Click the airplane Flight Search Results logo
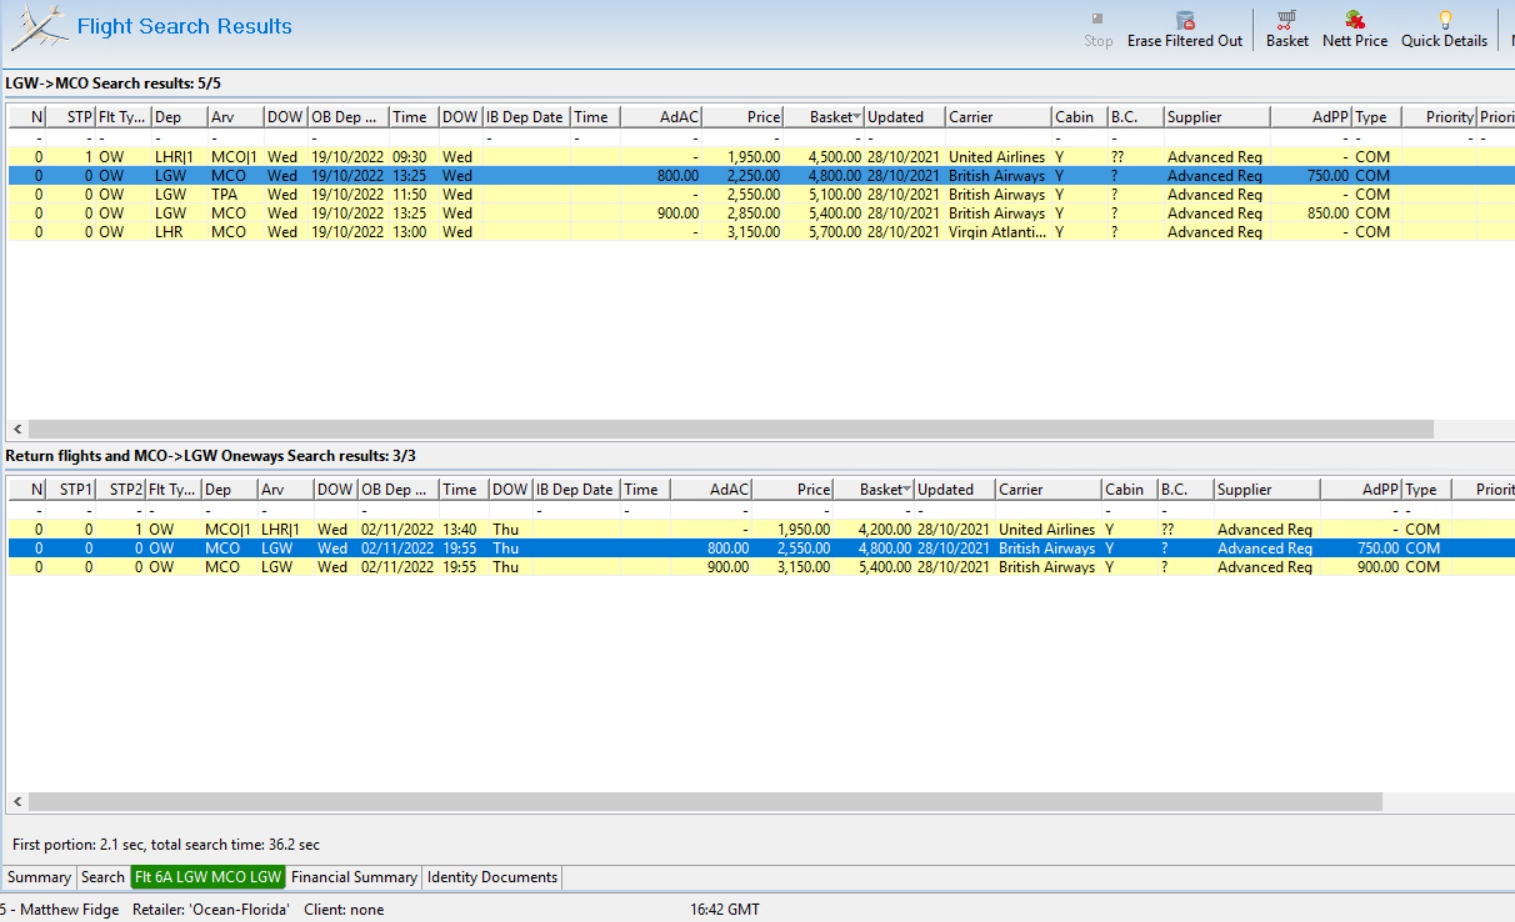 click(40, 27)
